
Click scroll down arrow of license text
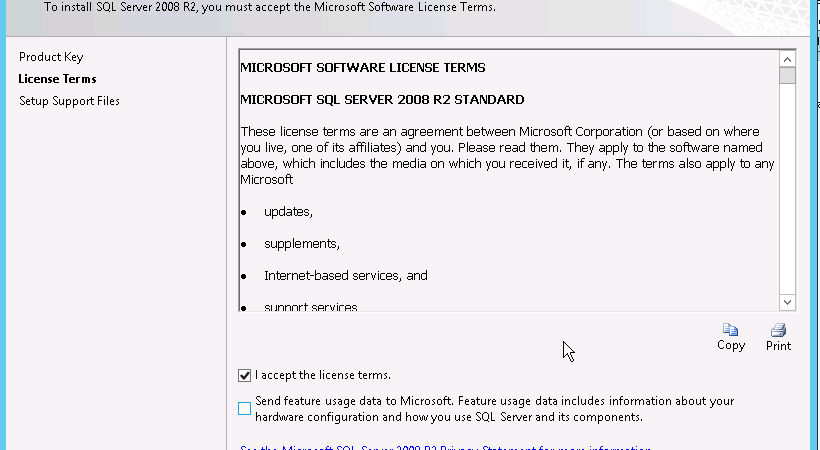[x=787, y=302]
